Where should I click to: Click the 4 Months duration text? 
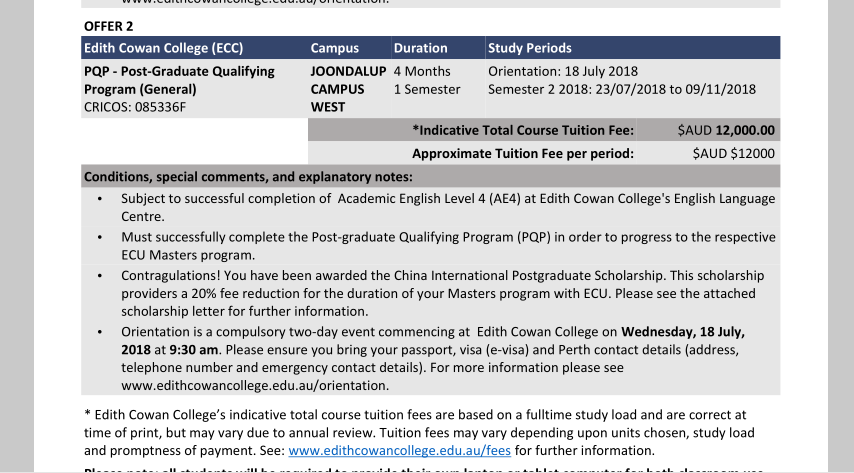422,71
